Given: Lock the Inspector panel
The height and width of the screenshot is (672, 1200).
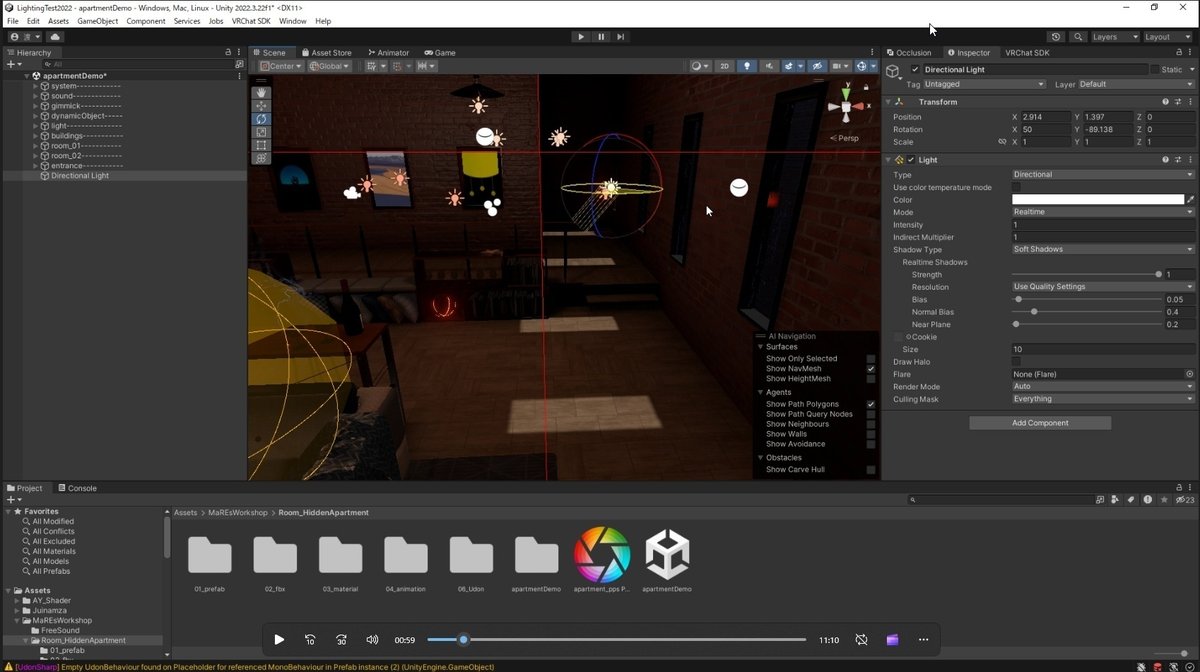Looking at the screenshot, I should point(1178,53).
